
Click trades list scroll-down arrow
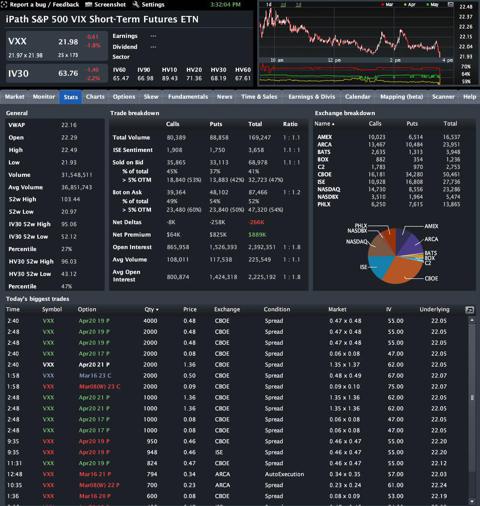(x=472, y=501)
